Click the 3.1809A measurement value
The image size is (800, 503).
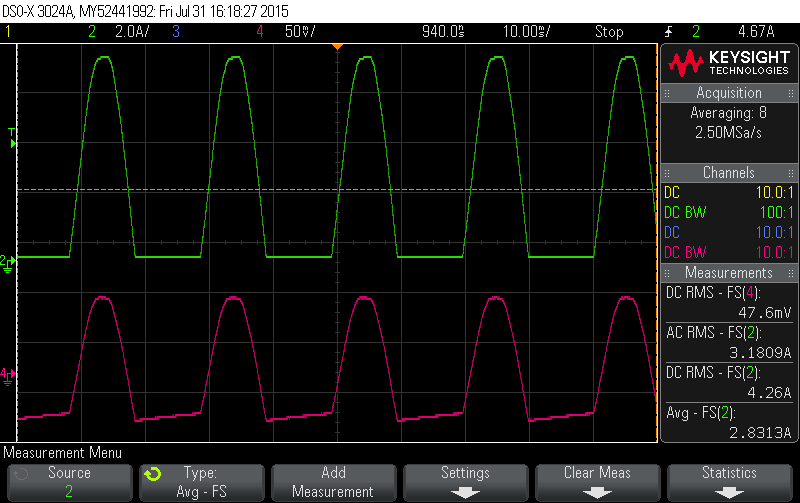pyautogui.click(x=760, y=353)
